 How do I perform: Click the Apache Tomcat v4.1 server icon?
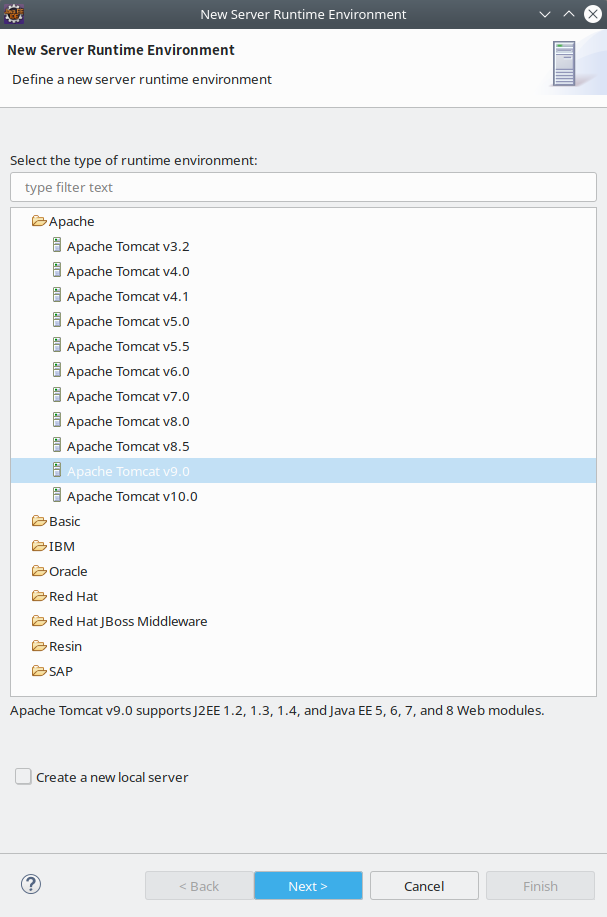tap(57, 296)
